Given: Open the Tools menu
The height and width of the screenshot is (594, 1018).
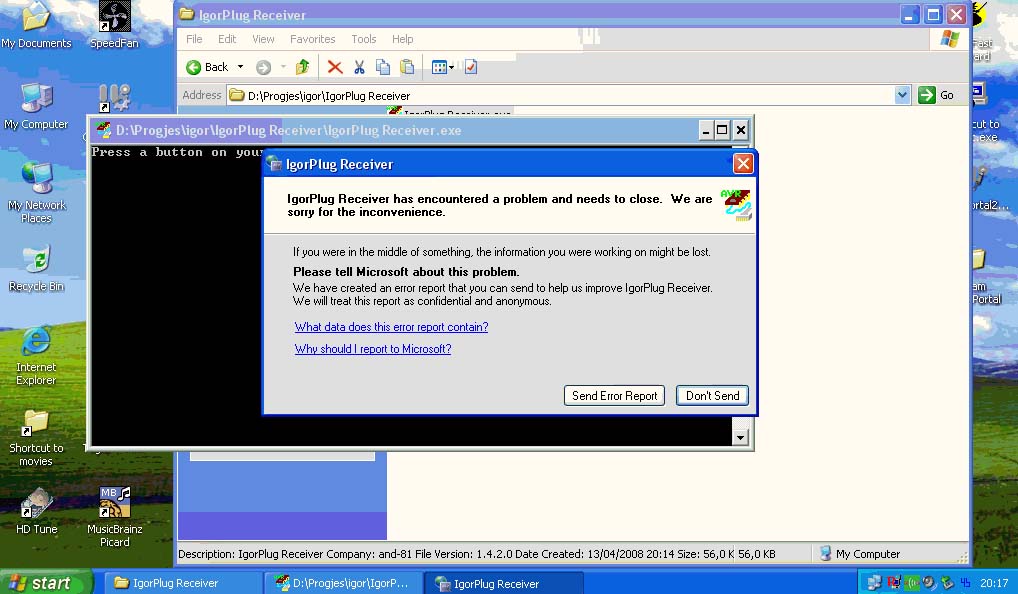Looking at the screenshot, I should tap(363, 39).
